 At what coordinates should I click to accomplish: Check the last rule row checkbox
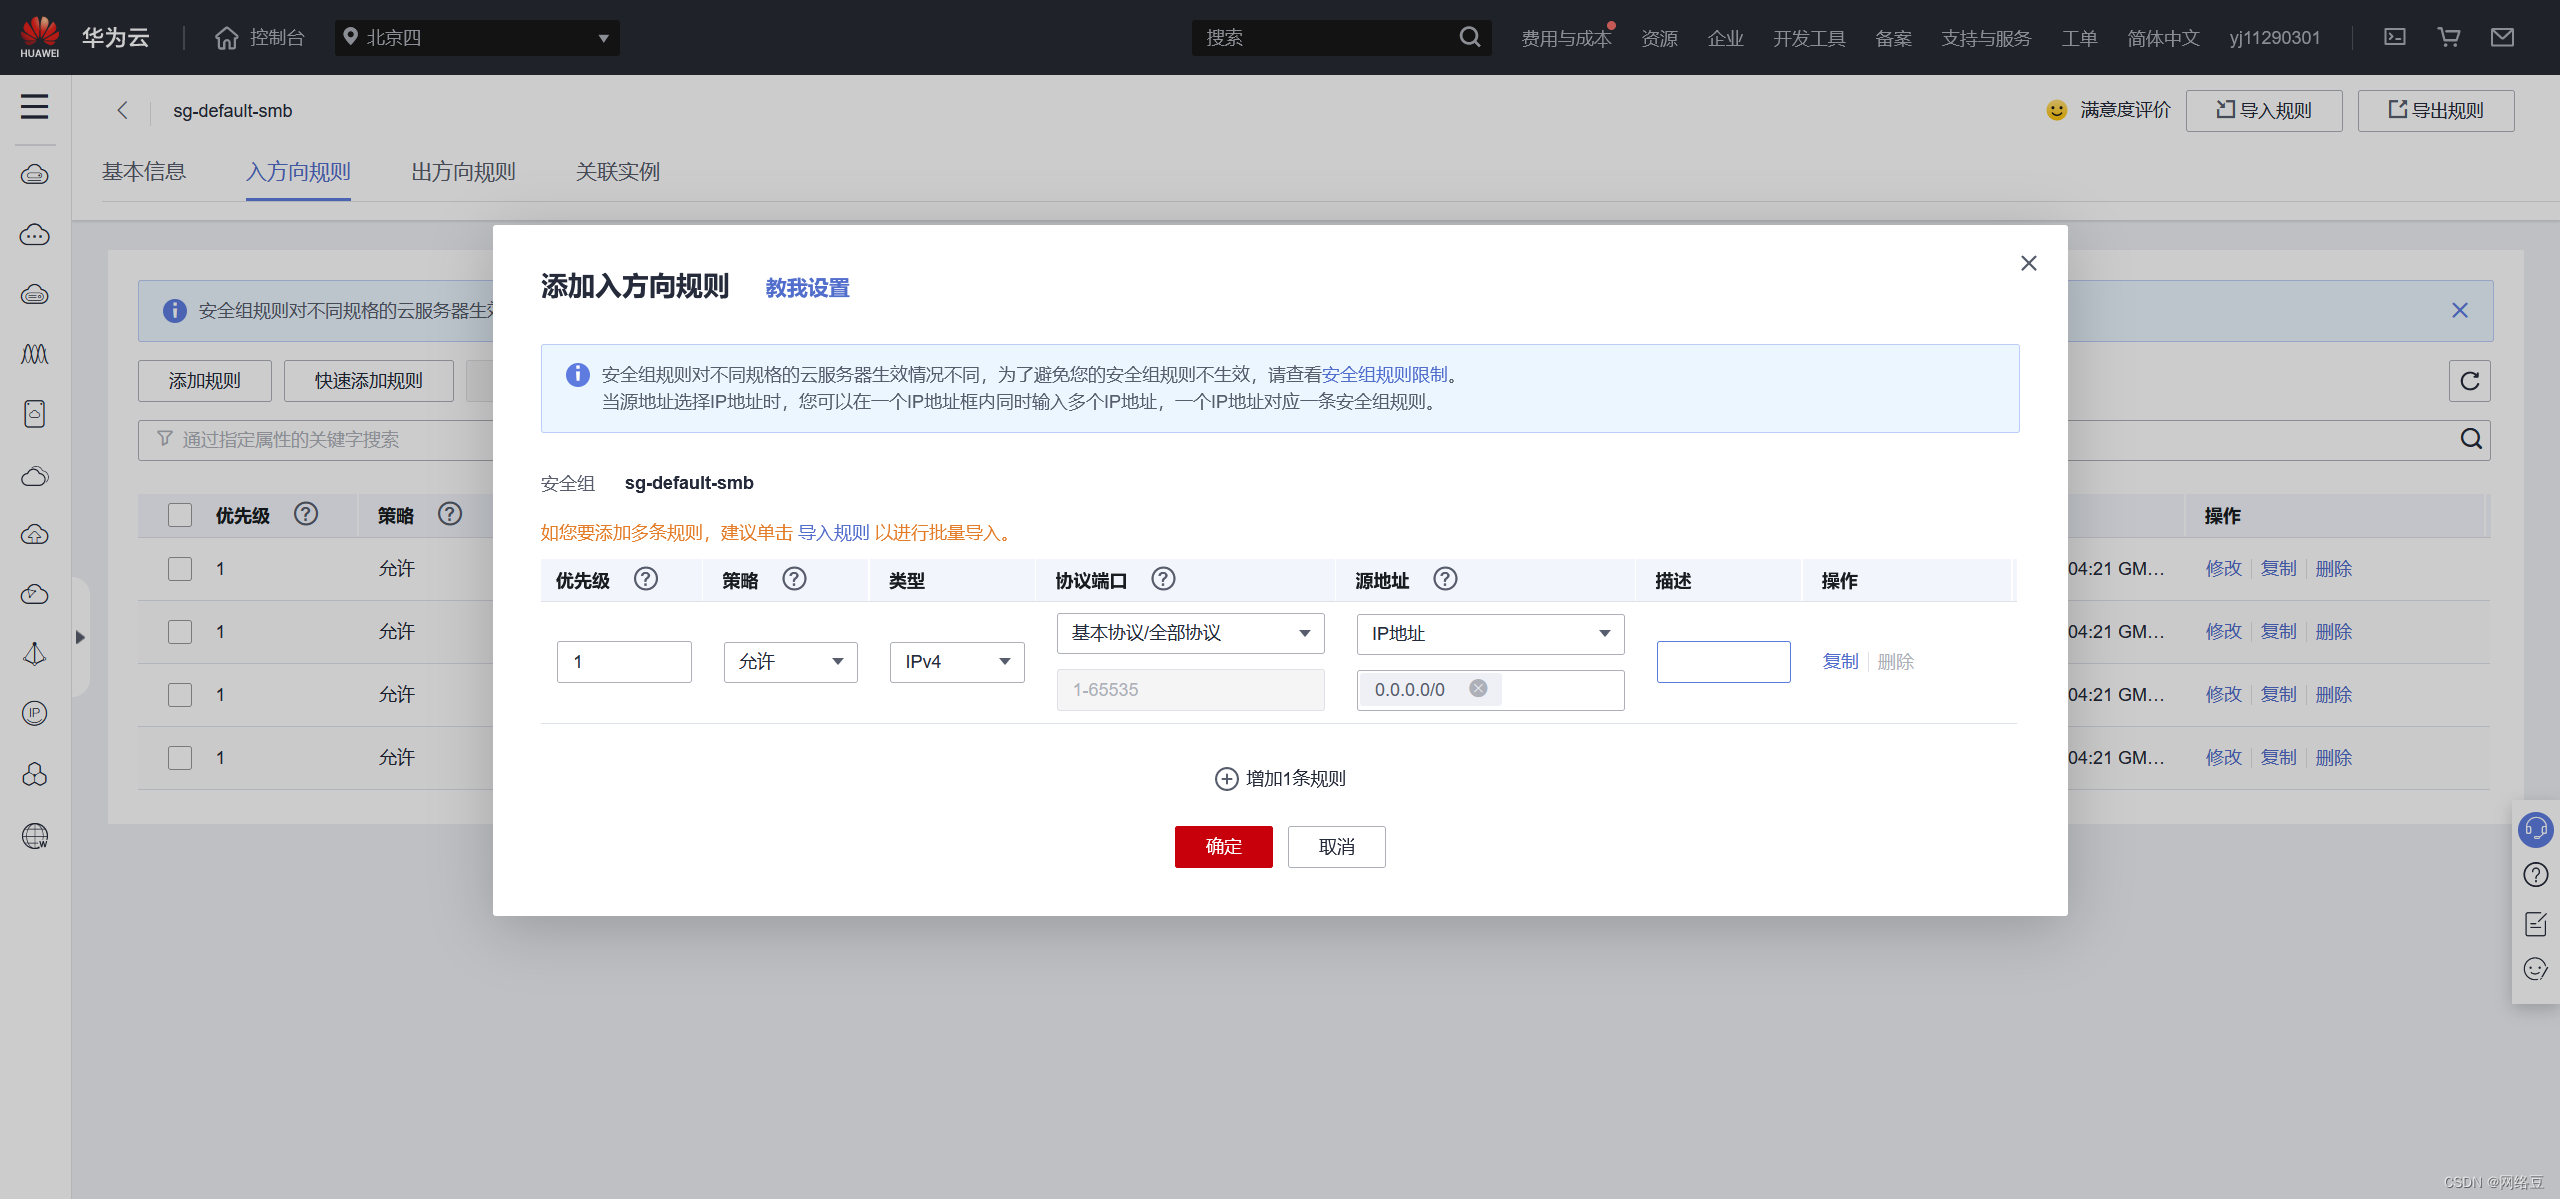(180, 758)
